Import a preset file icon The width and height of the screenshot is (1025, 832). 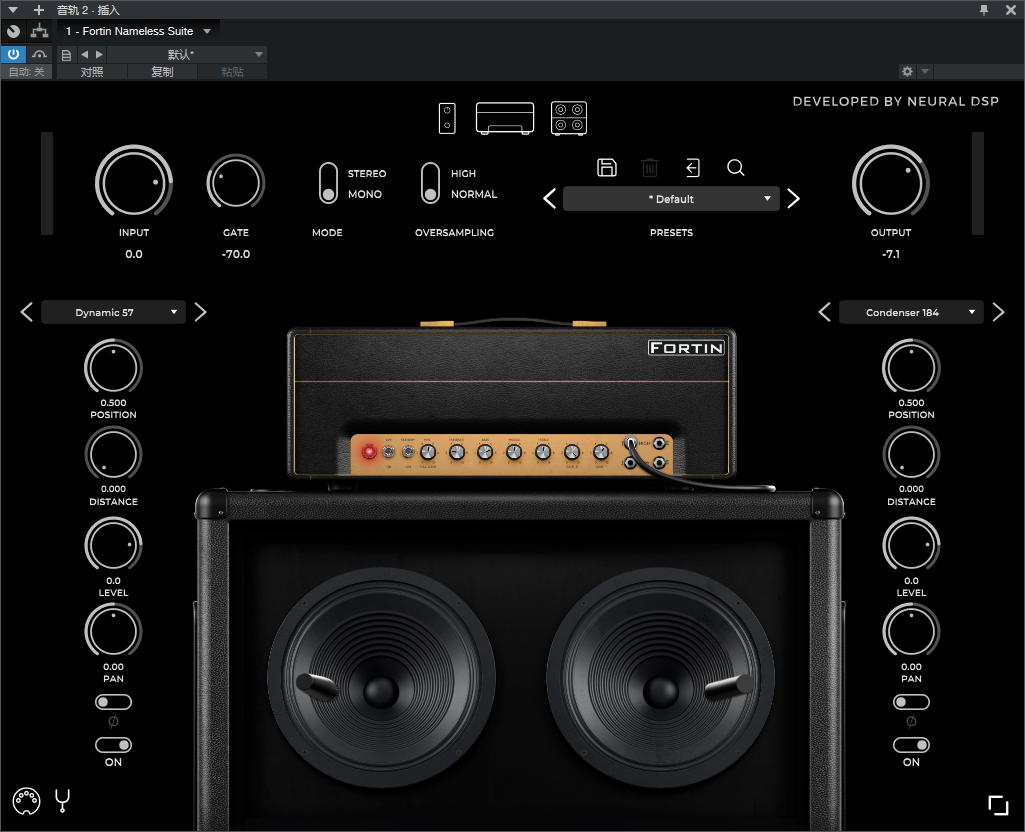pos(693,167)
